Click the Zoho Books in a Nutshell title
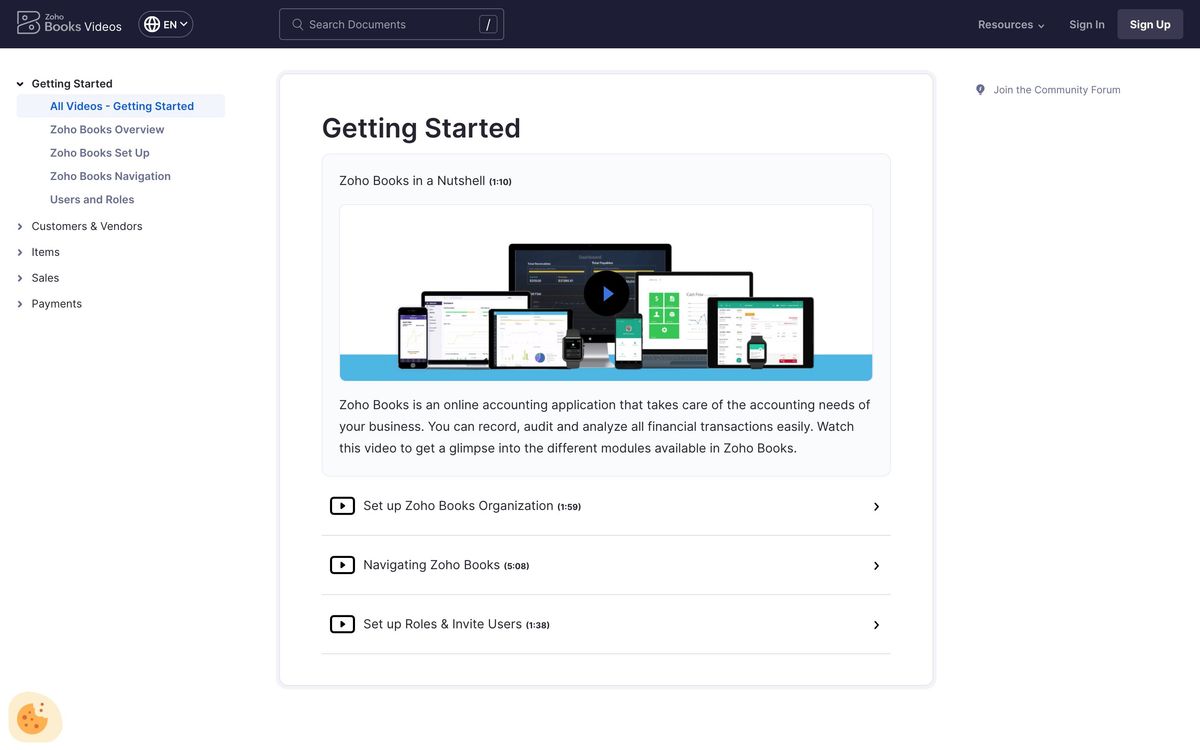Viewport: 1200px width, 750px height. pyautogui.click(x=412, y=181)
